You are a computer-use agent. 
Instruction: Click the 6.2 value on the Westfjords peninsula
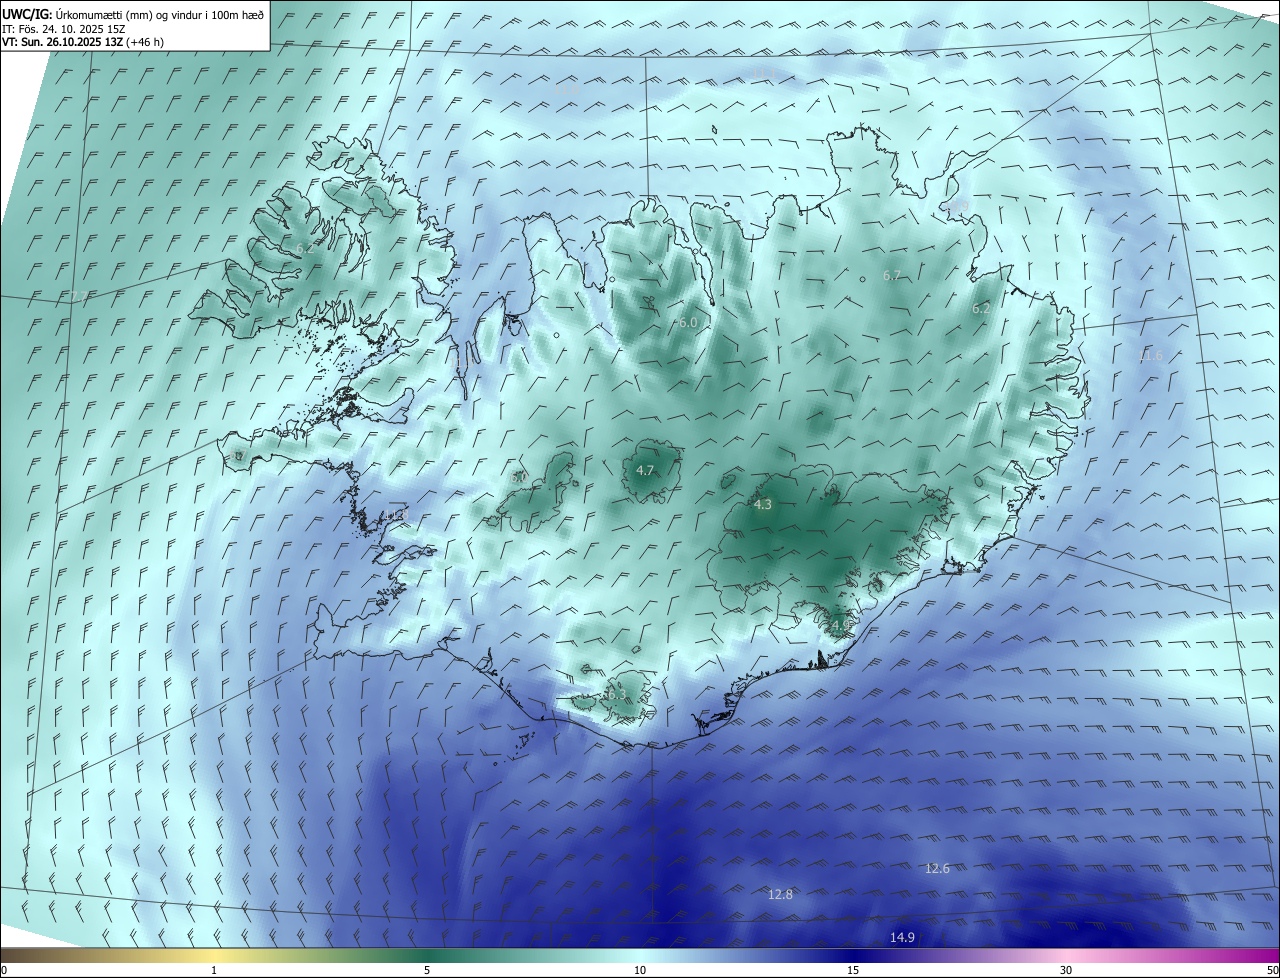[305, 248]
